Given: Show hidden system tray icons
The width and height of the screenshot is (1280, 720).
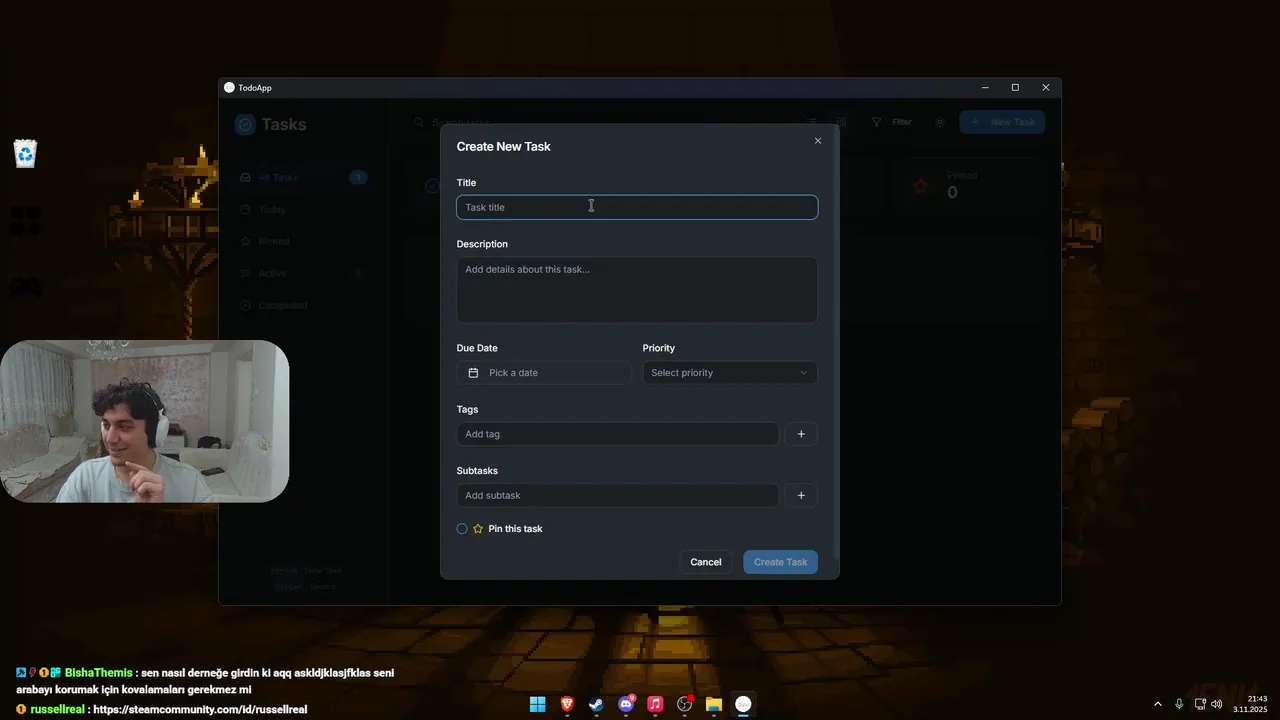Looking at the screenshot, I should pyautogui.click(x=1158, y=704).
